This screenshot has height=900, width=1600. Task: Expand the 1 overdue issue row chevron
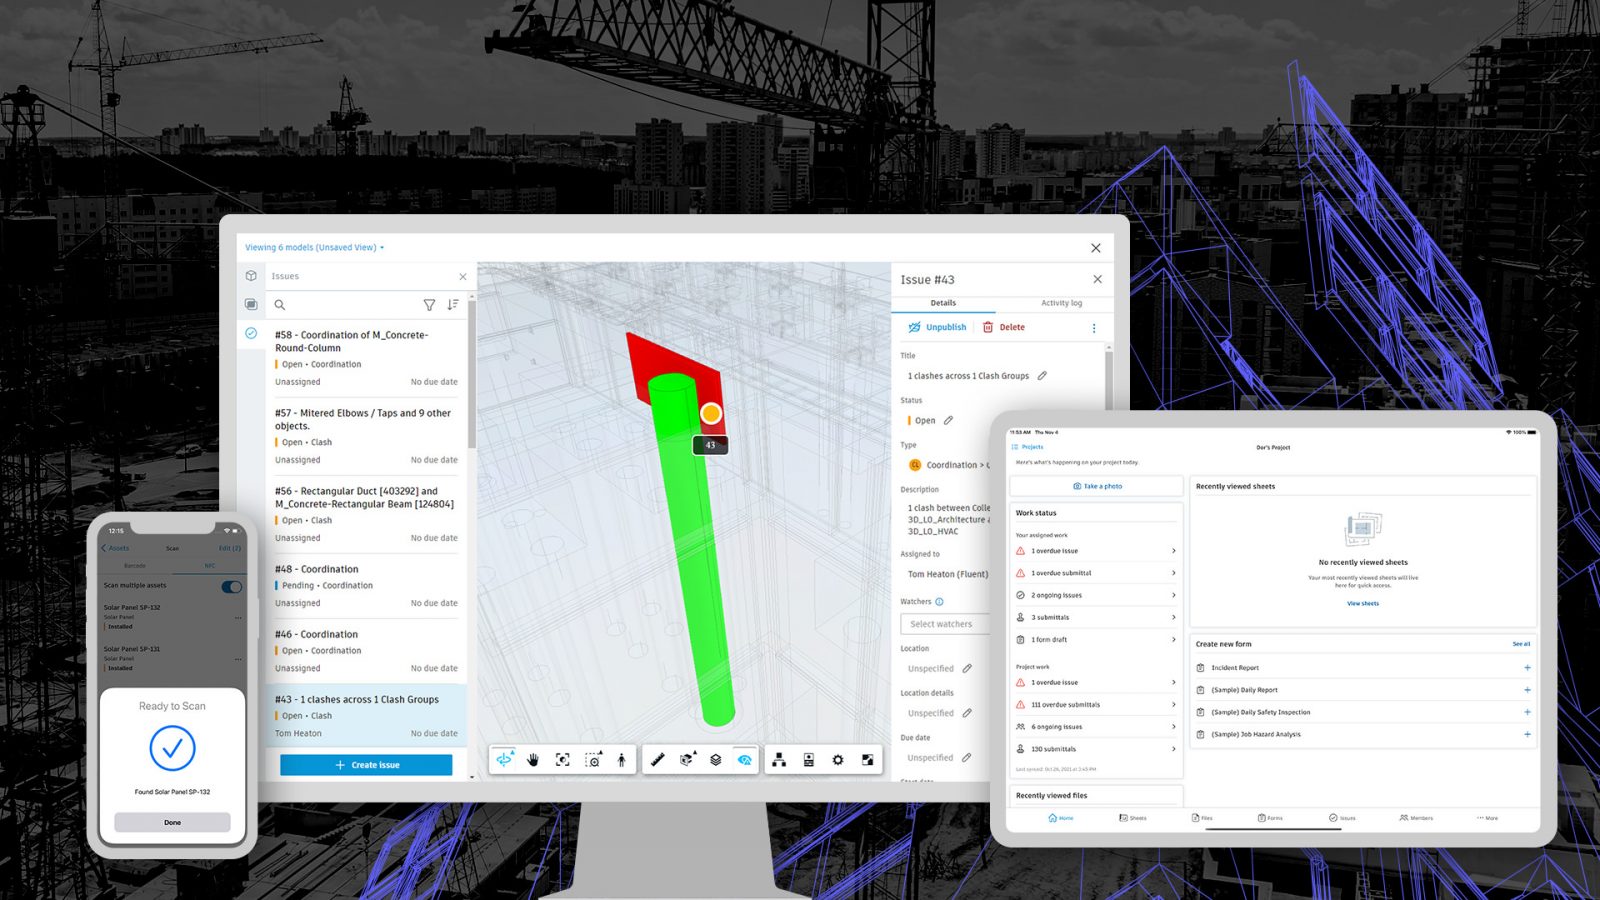[1176, 551]
